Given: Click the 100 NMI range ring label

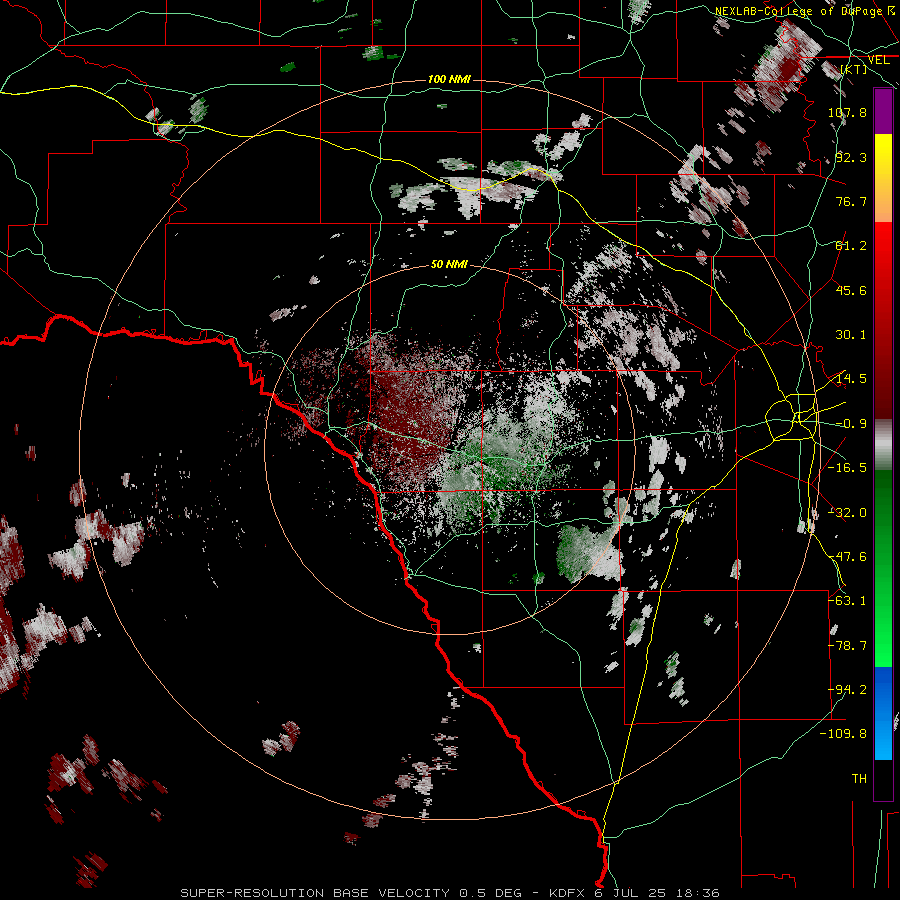Looking at the screenshot, I should (x=449, y=79).
